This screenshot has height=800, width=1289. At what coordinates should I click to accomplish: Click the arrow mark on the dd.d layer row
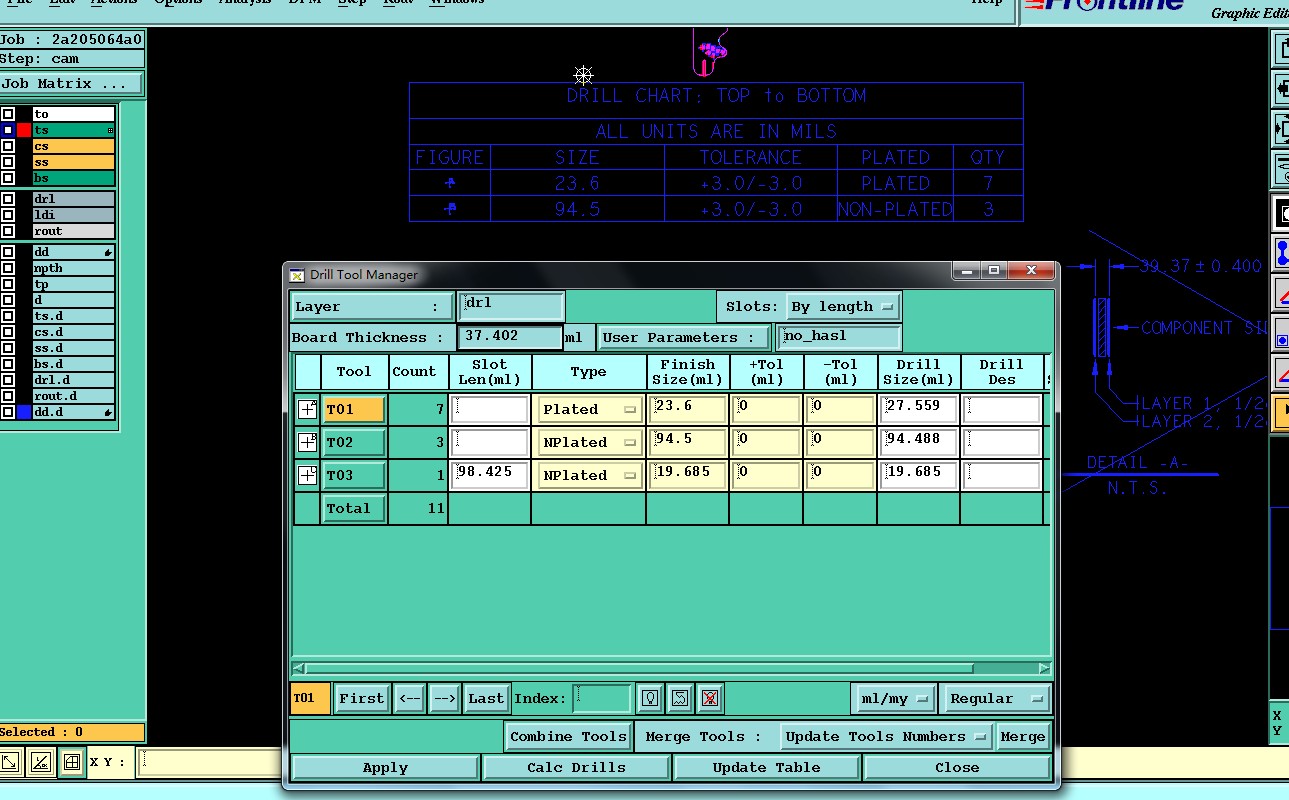click(x=108, y=412)
